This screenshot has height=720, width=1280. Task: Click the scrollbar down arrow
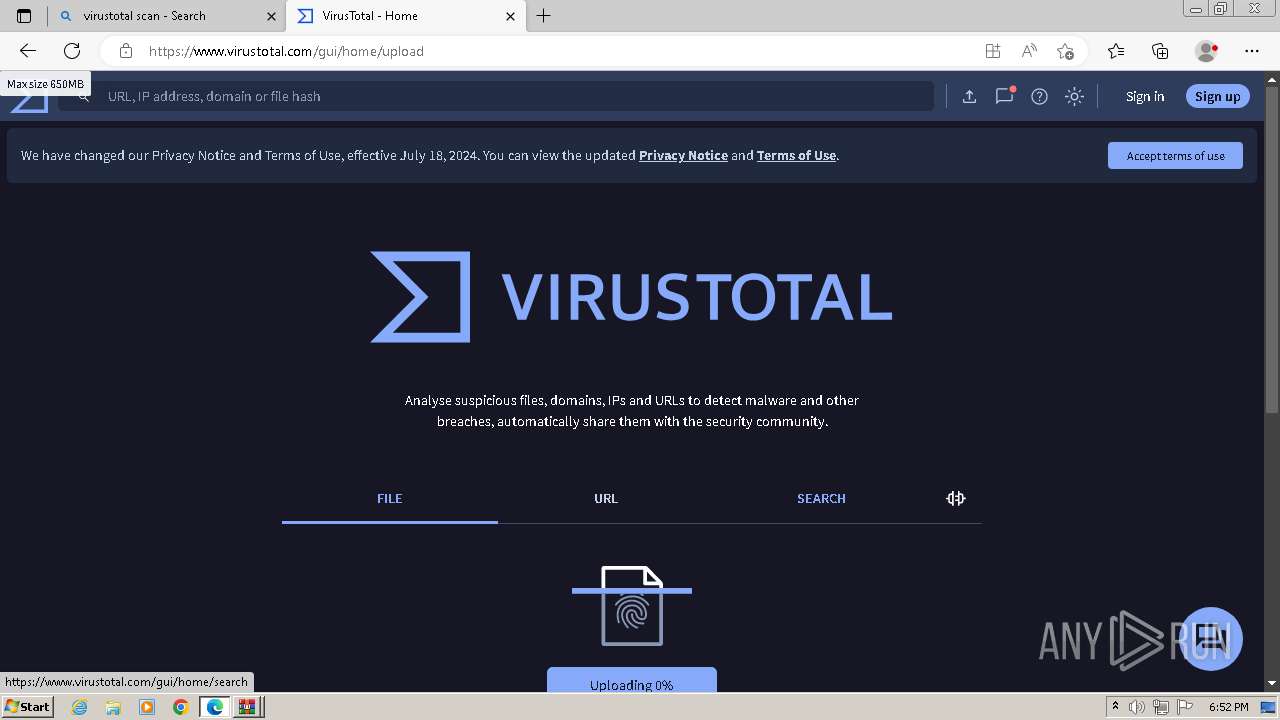coord(1272,683)
